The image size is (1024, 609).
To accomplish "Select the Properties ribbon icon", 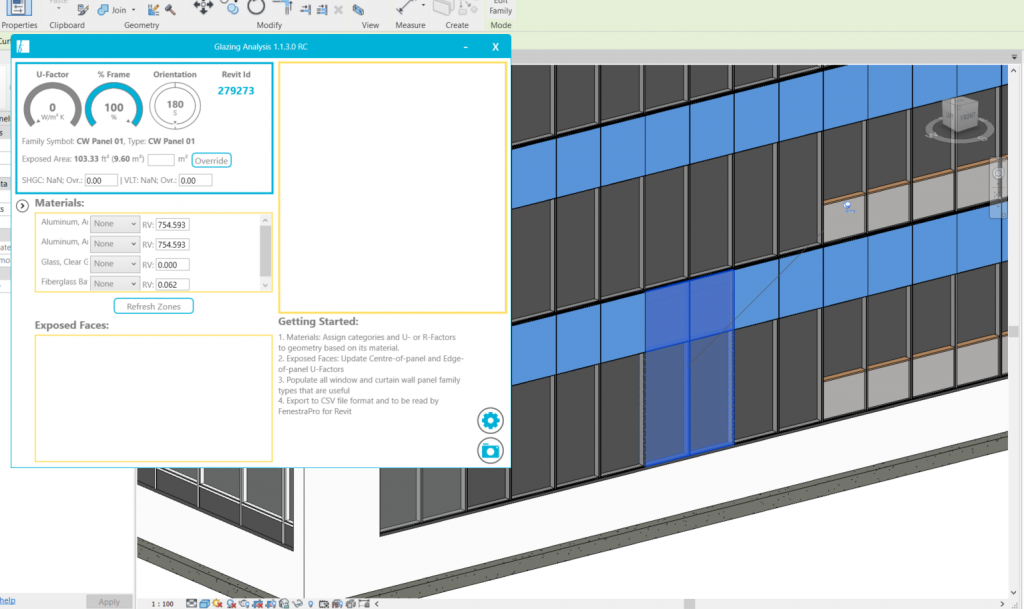I will [18, 8].
